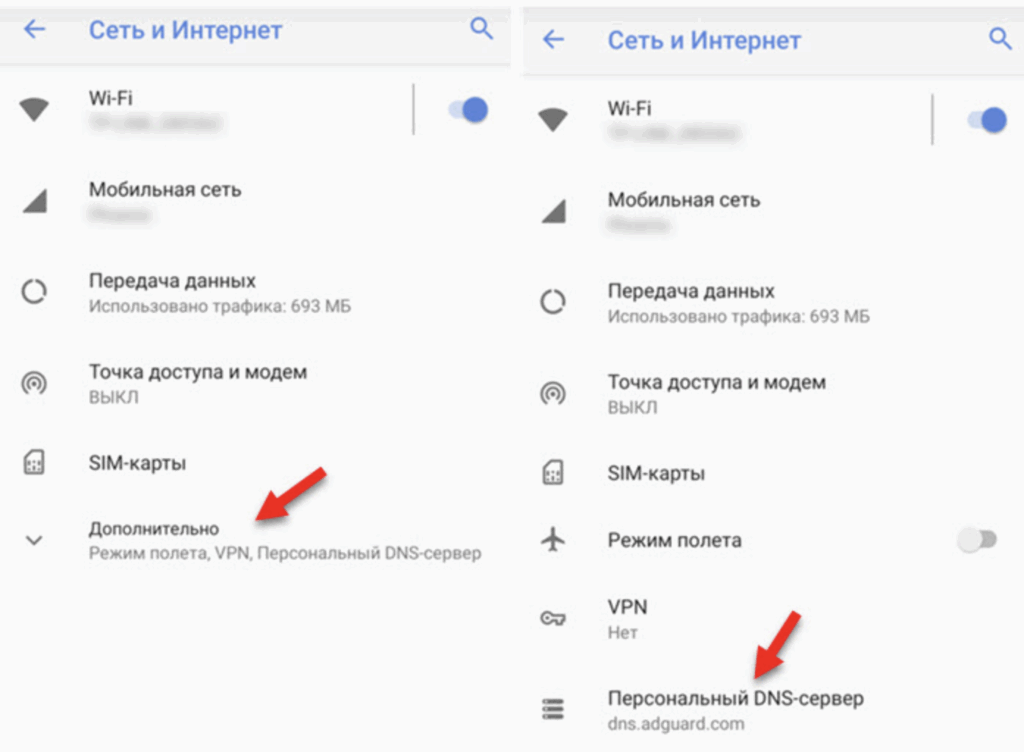Open search in the left panel
This screenshot has width=1024, height=752.
pyautogui.click(x=481, y=28)
